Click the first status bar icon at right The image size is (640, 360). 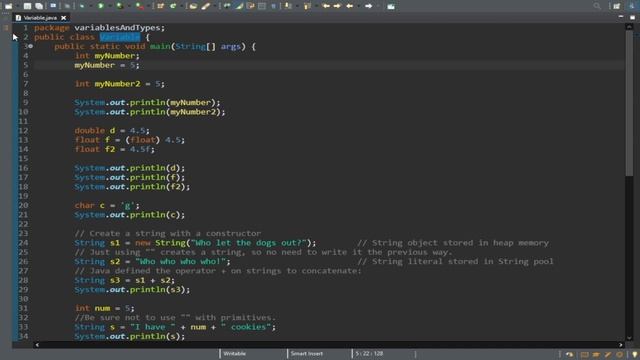(569, 354)
